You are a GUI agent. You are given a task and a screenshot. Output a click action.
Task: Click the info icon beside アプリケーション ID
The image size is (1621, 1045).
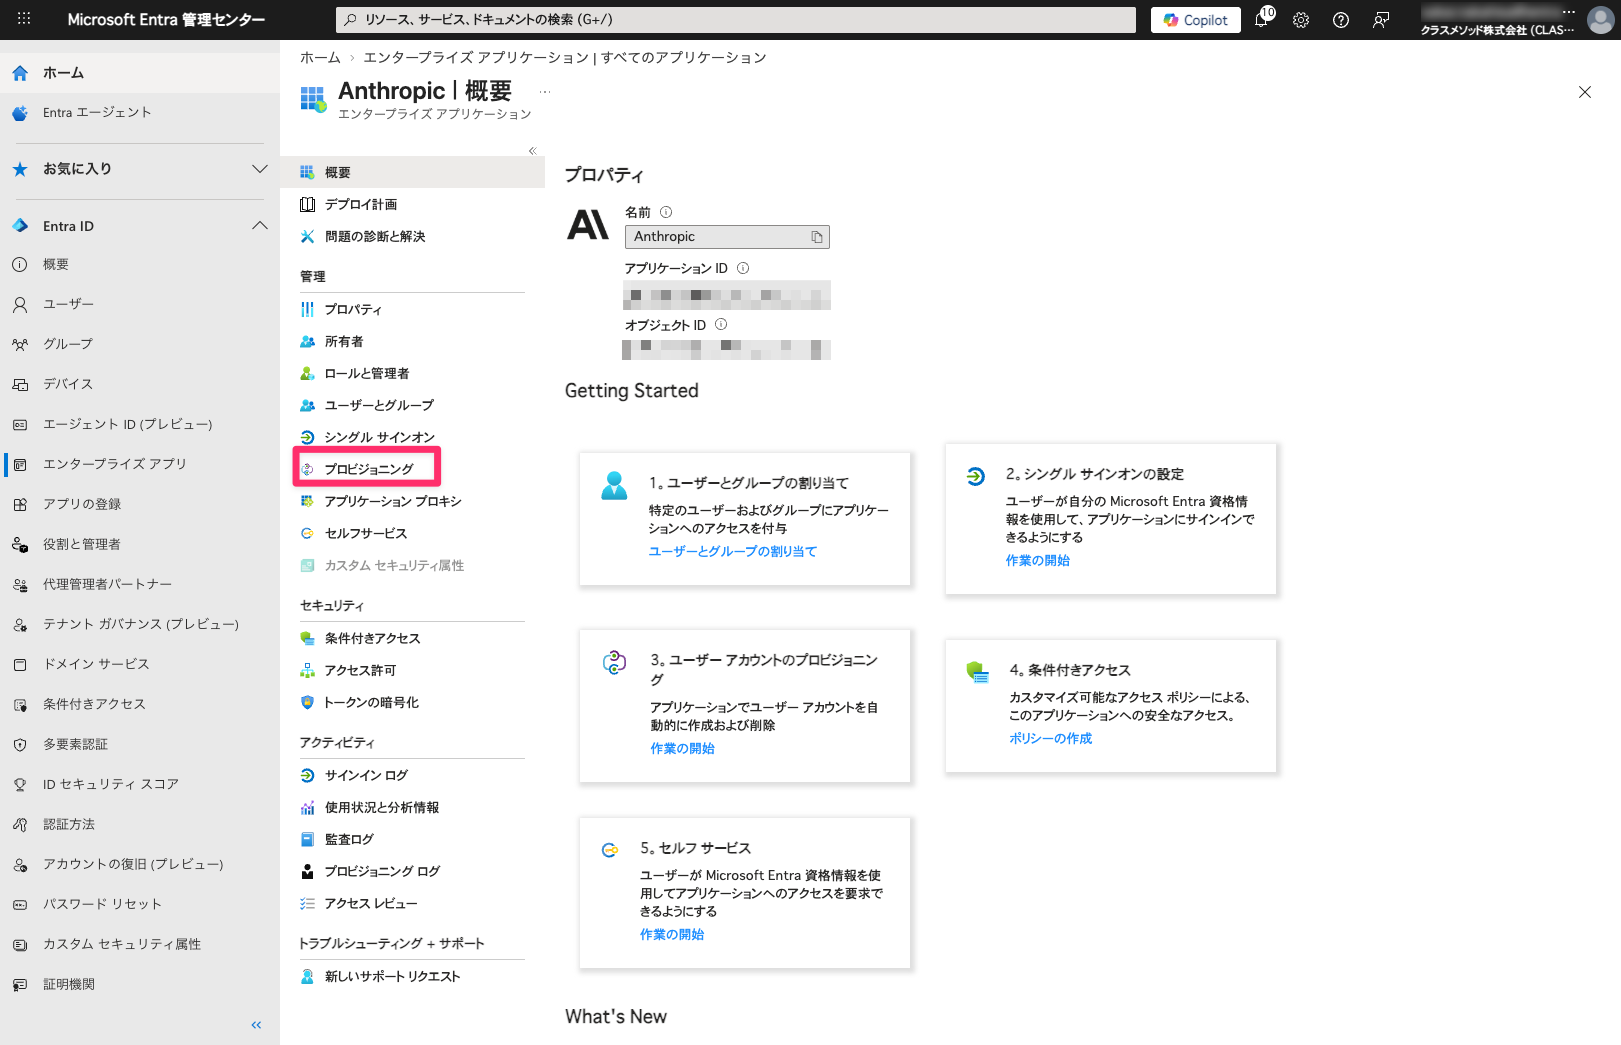(743, 268)
